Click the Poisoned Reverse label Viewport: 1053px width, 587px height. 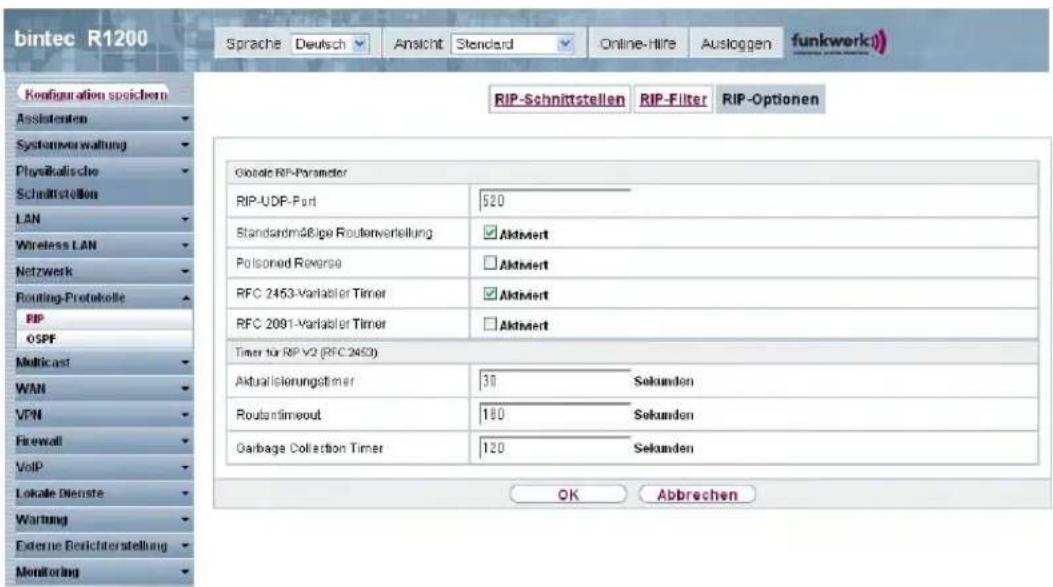click(289, 263)
